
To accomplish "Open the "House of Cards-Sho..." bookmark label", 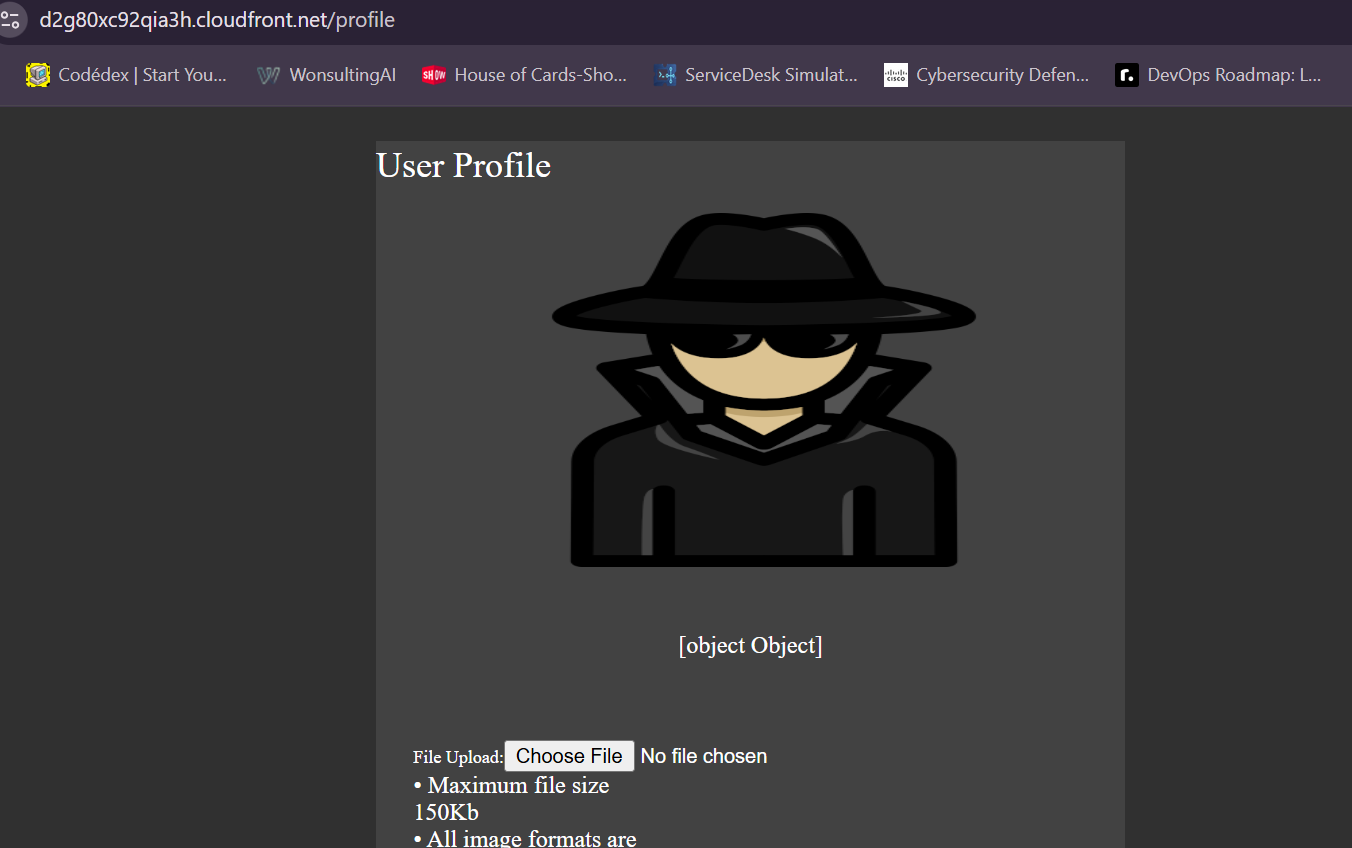I will (x=541, y=75).
